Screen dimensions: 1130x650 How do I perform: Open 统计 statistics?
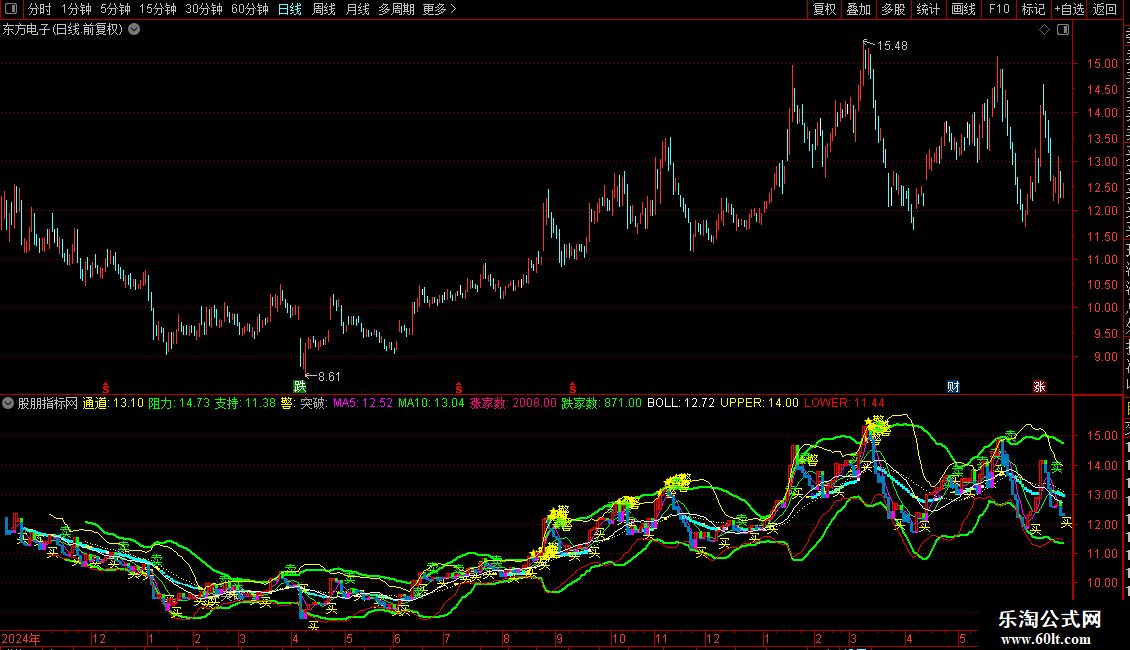[928, 9]
